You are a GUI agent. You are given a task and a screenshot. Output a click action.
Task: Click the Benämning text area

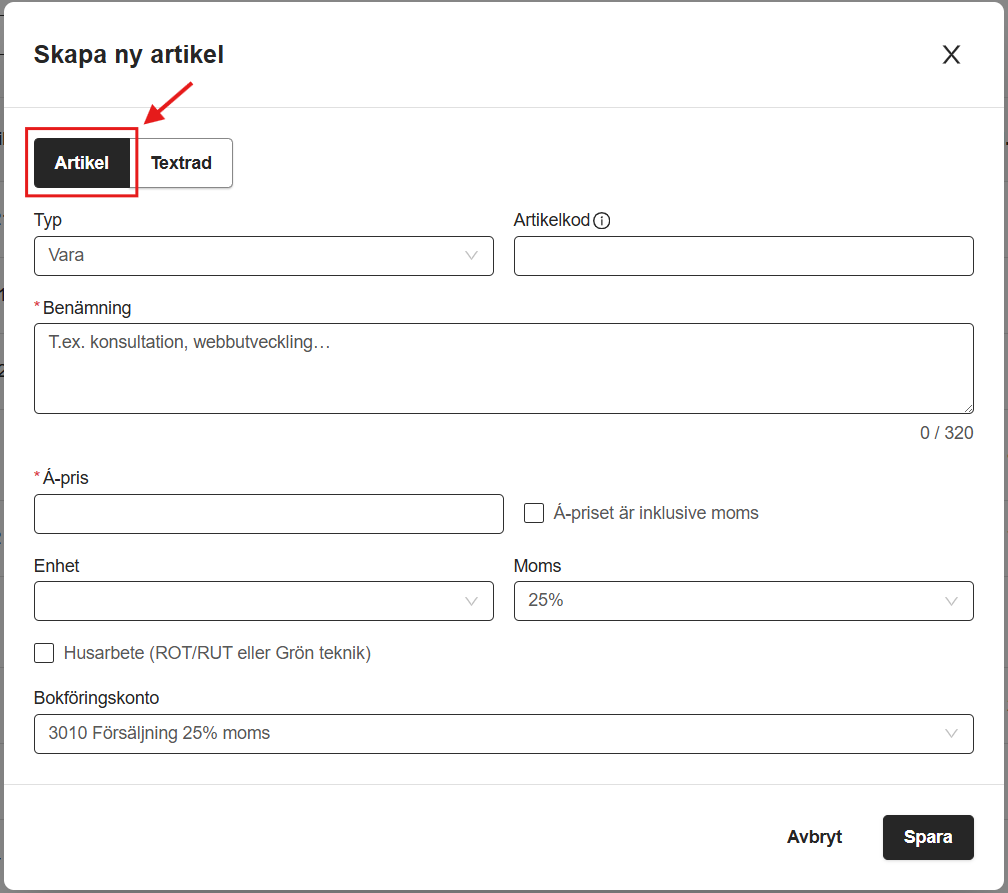(503, 368)
